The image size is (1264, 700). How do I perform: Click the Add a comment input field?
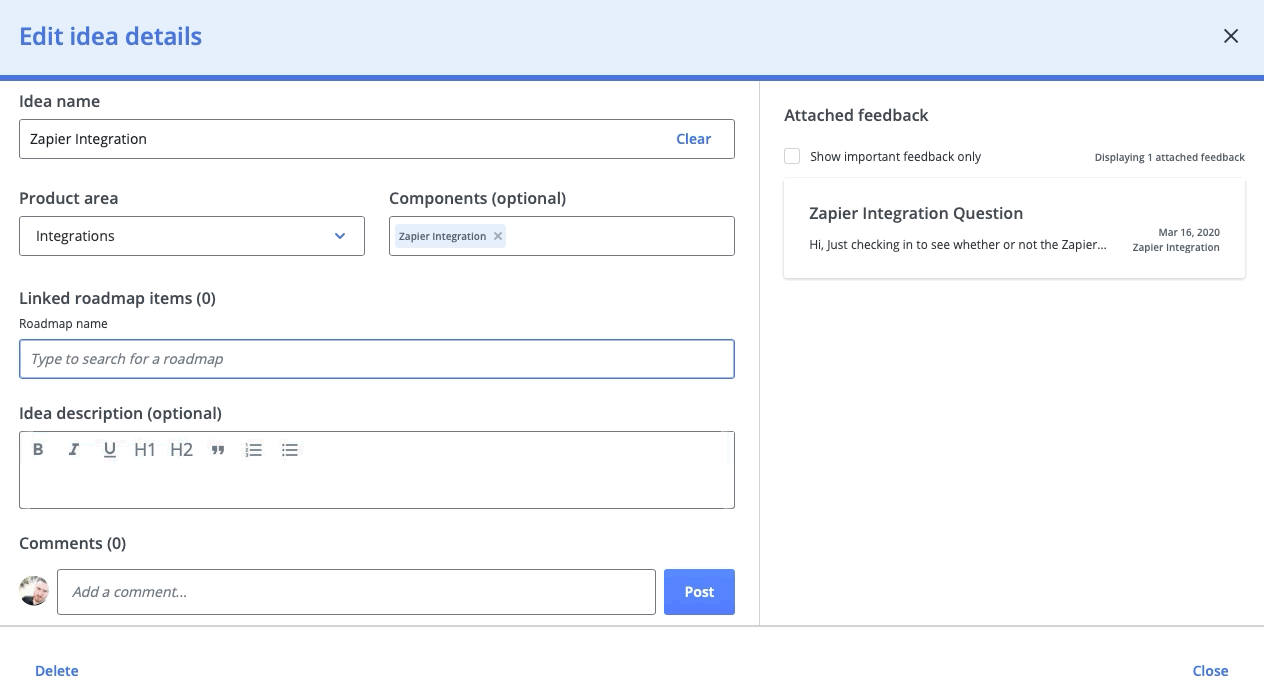(x=356, y=592)
